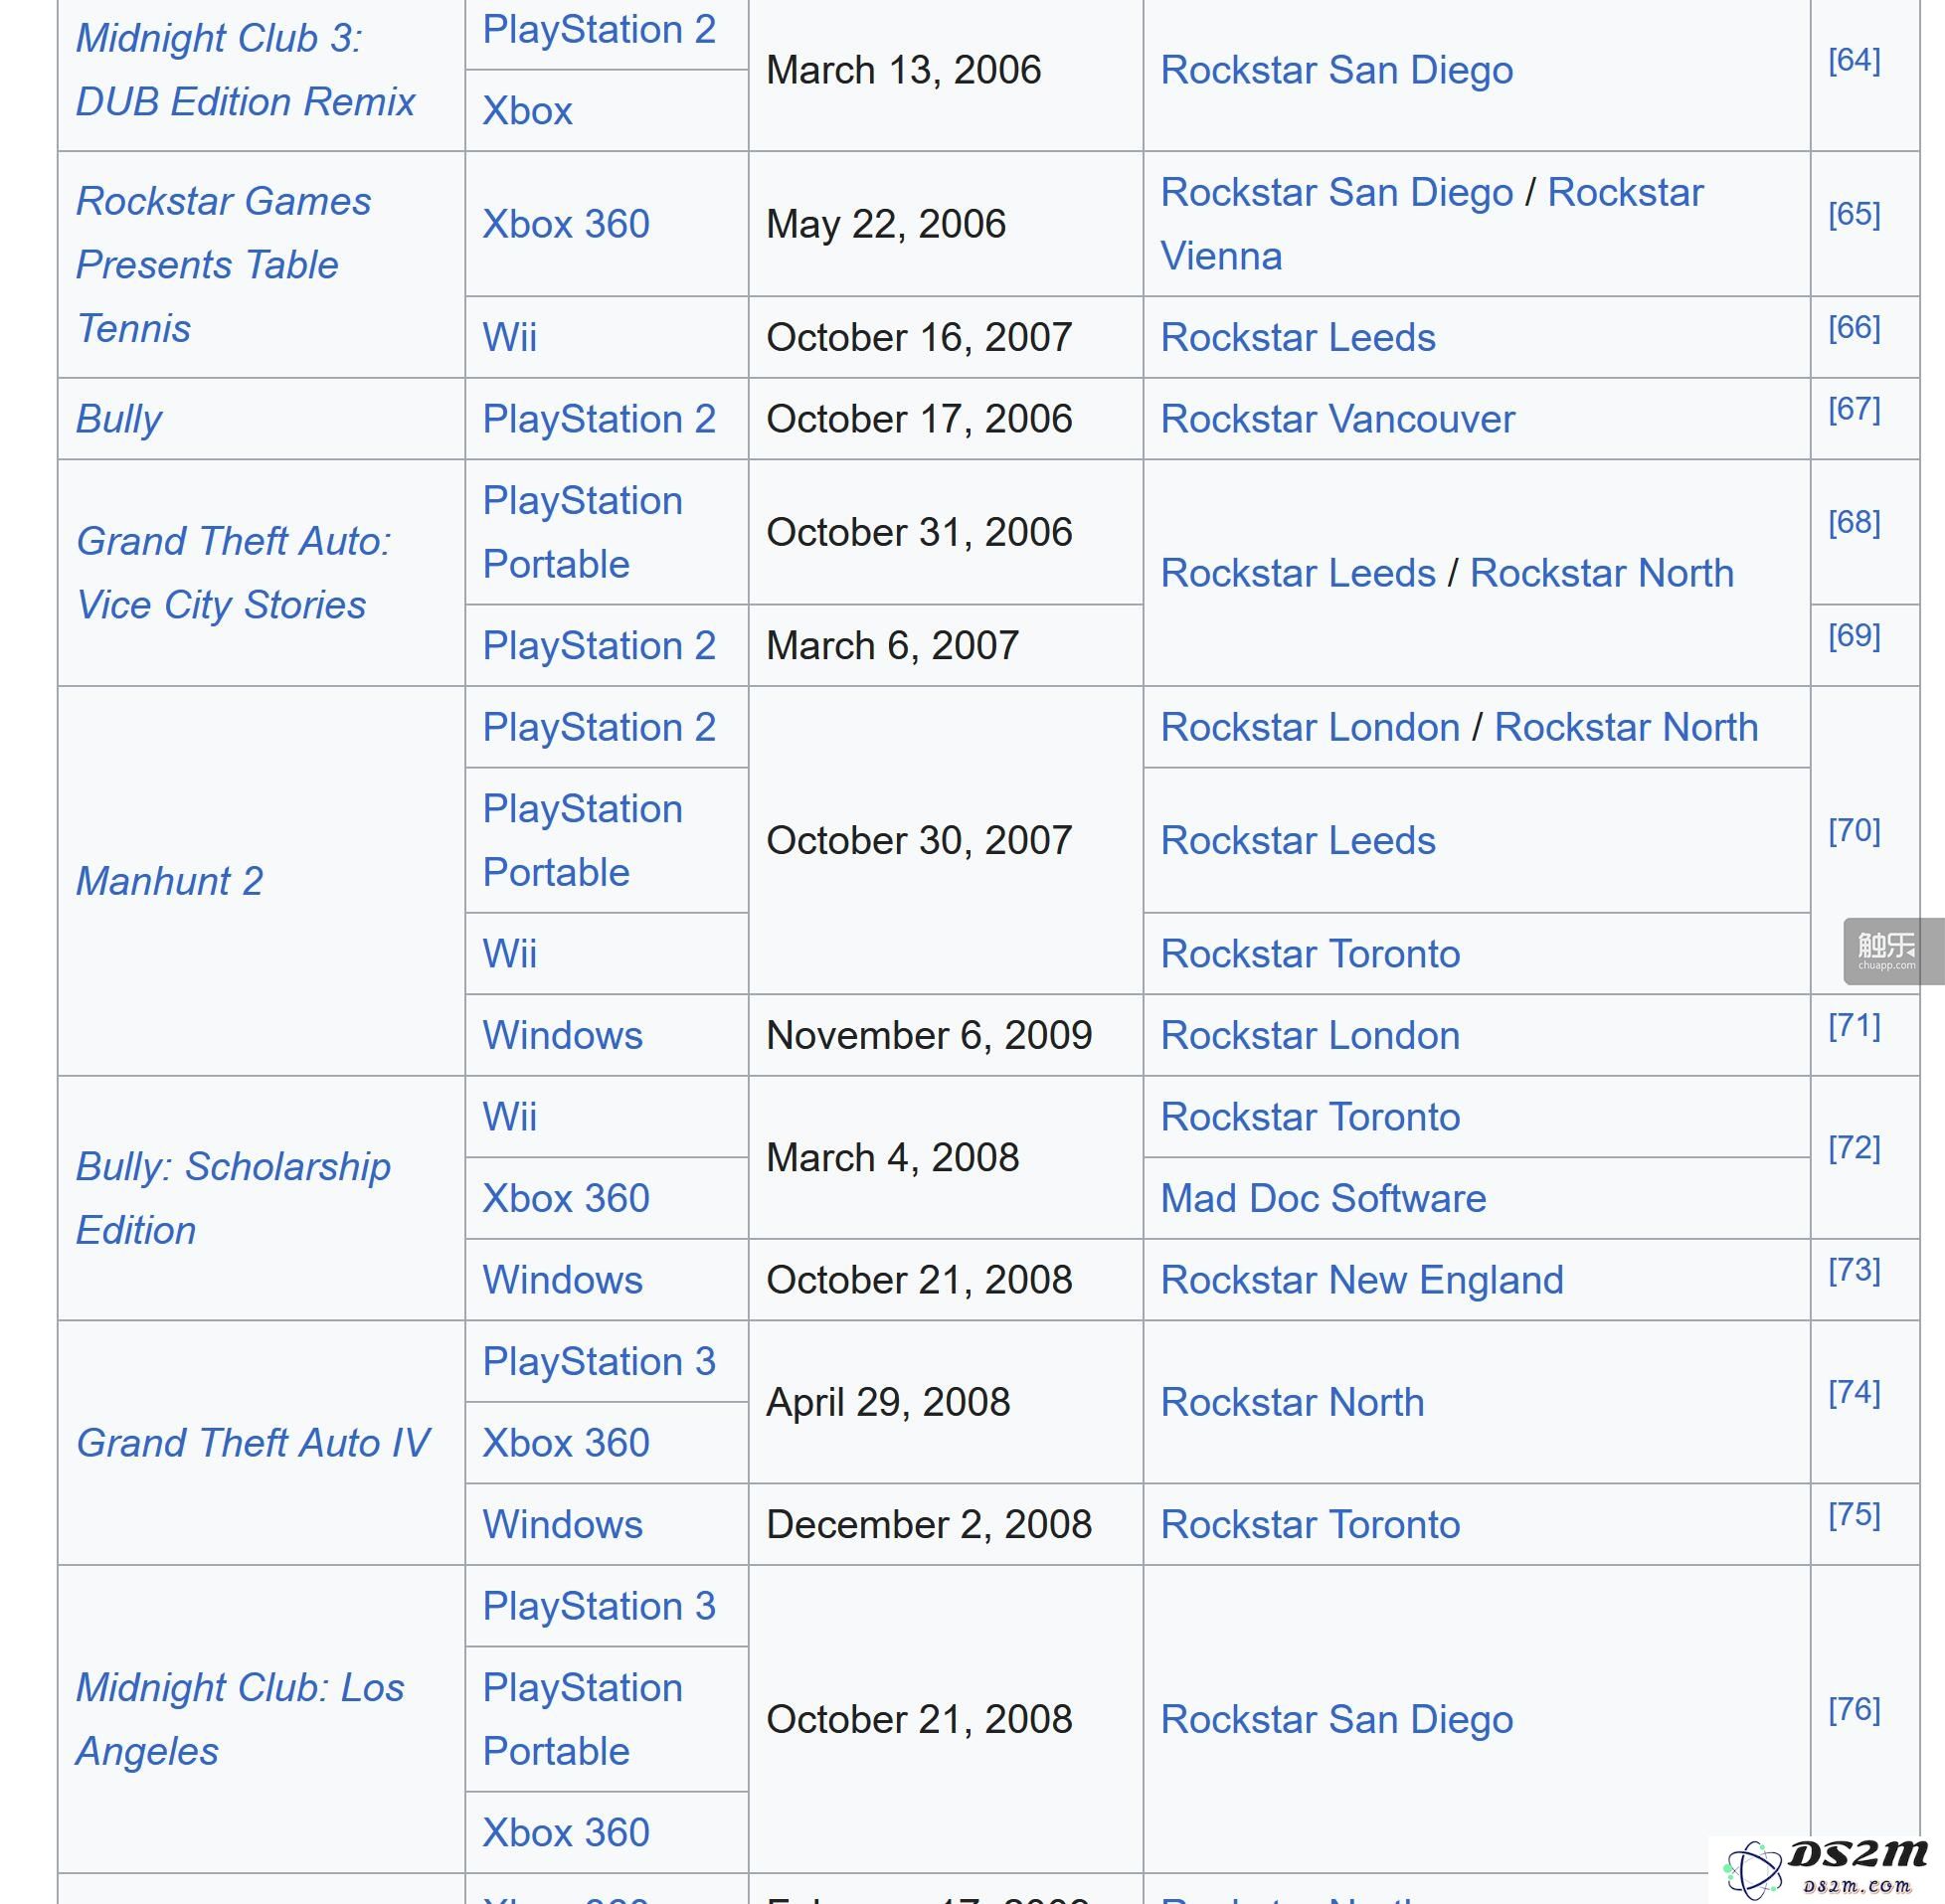Open reference [75]

point(1854,1514)
